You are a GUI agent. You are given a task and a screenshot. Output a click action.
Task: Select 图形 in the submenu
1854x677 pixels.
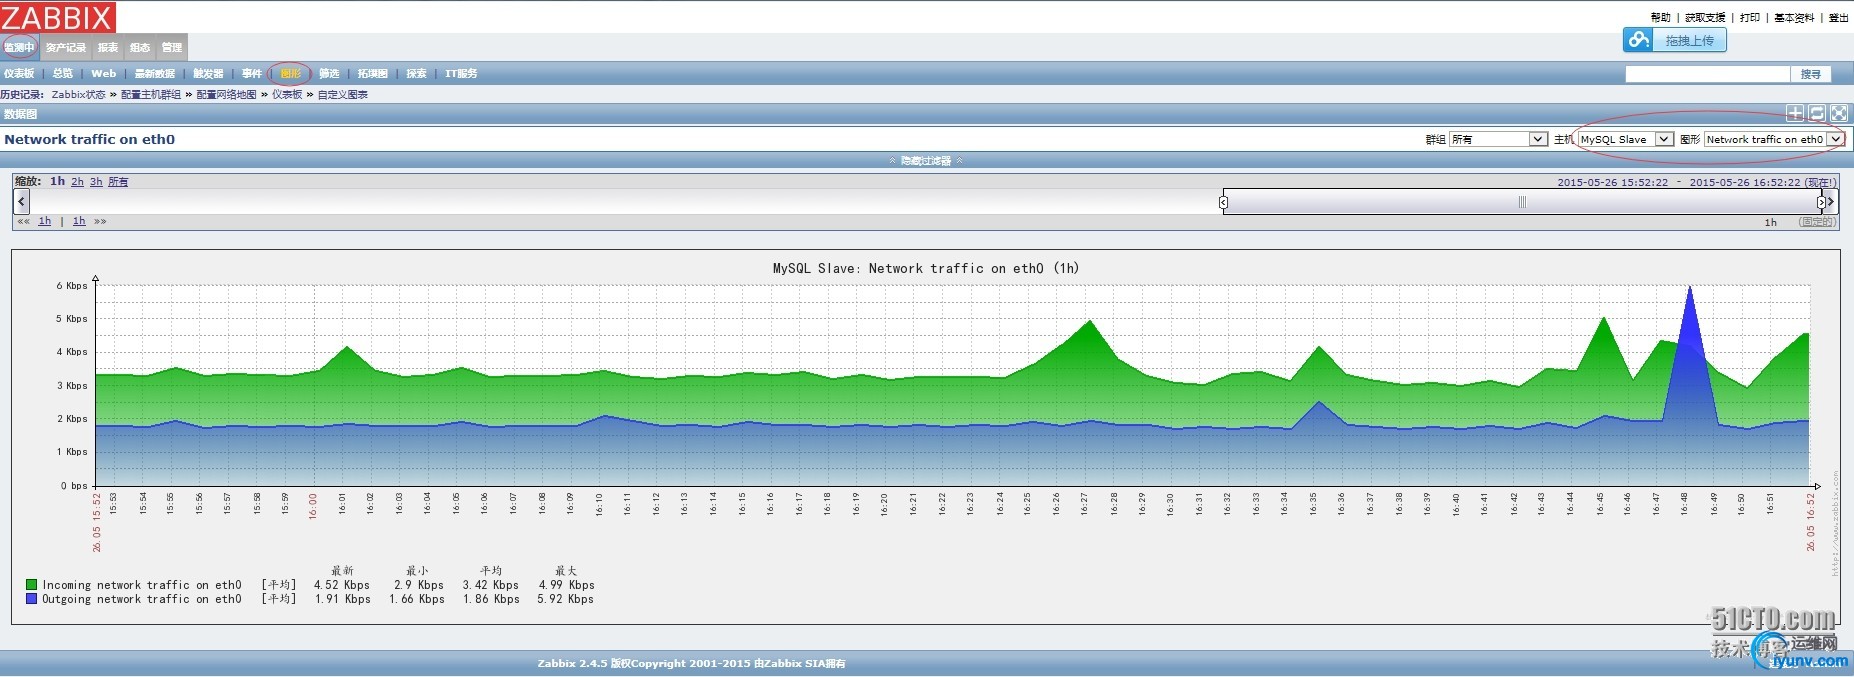click(x=291, y=73)
